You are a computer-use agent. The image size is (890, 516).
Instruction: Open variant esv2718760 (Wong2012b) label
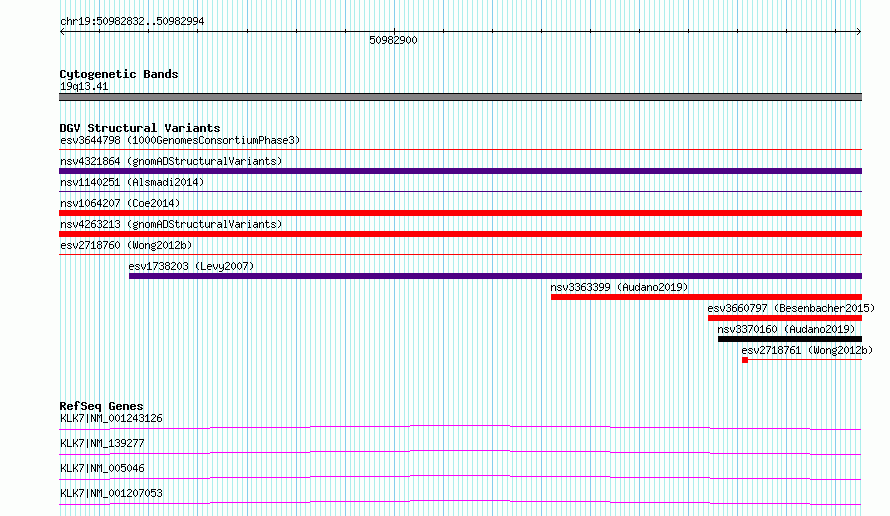(x=126, y=245)
